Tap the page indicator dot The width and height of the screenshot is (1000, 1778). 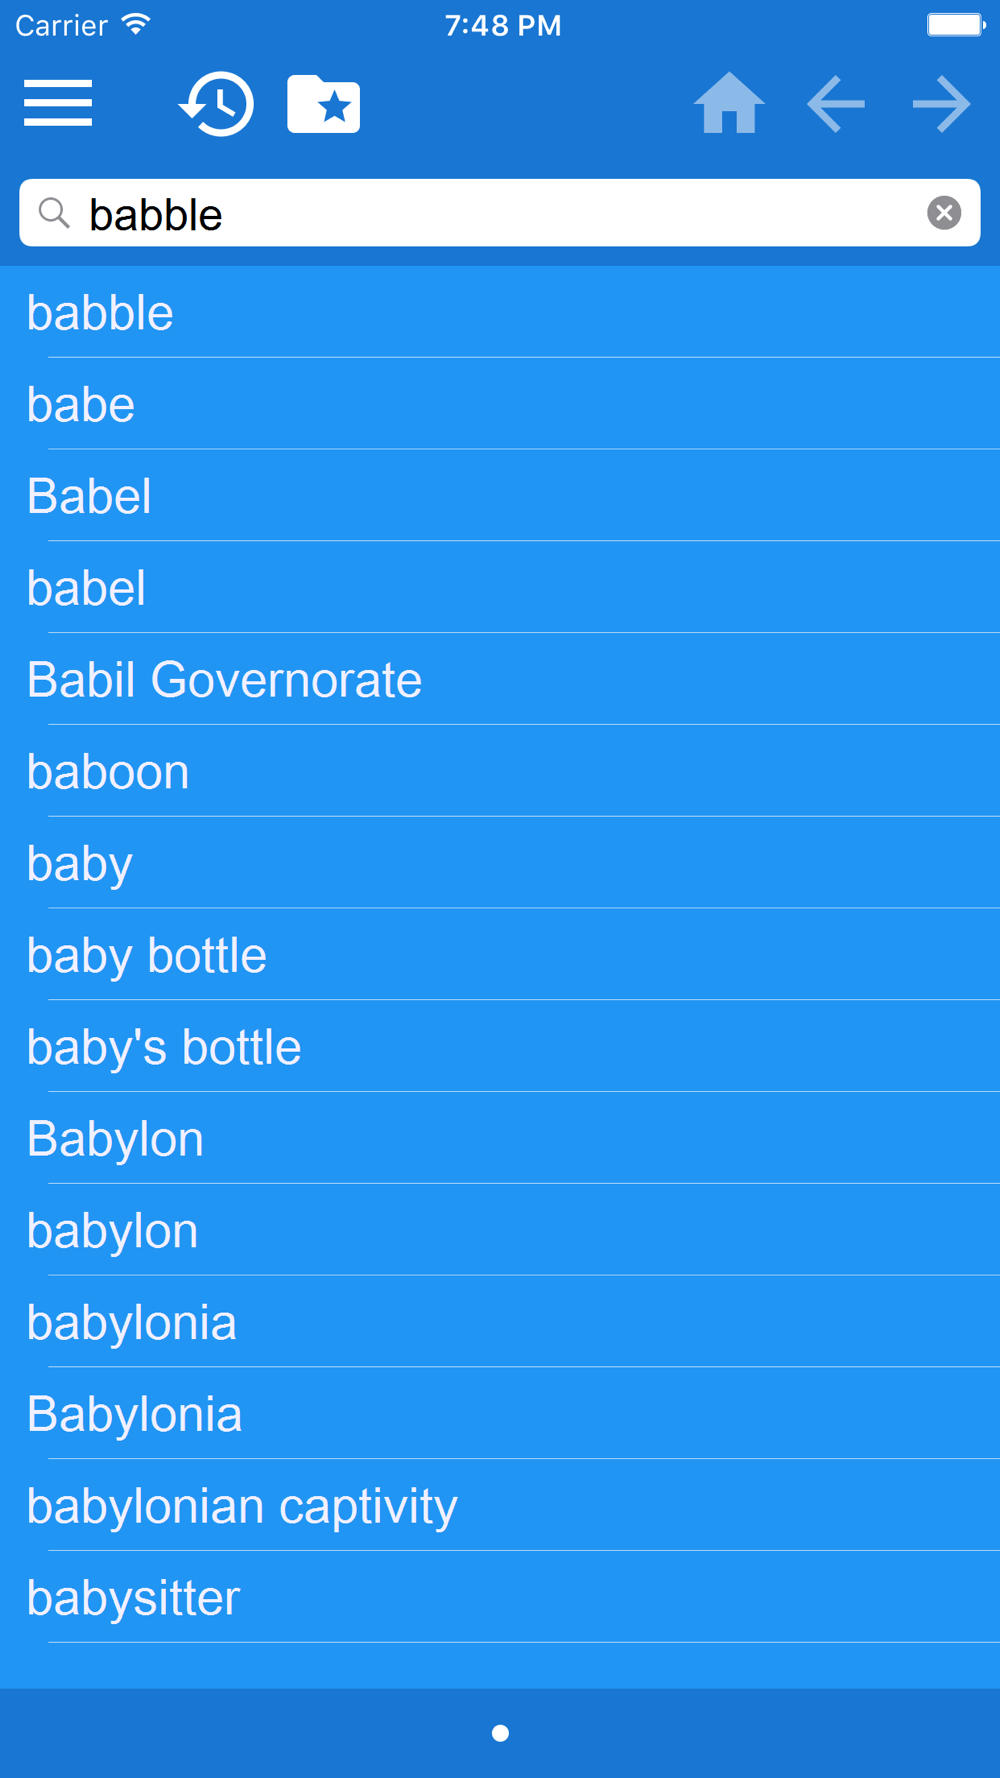click(500, 1733)
